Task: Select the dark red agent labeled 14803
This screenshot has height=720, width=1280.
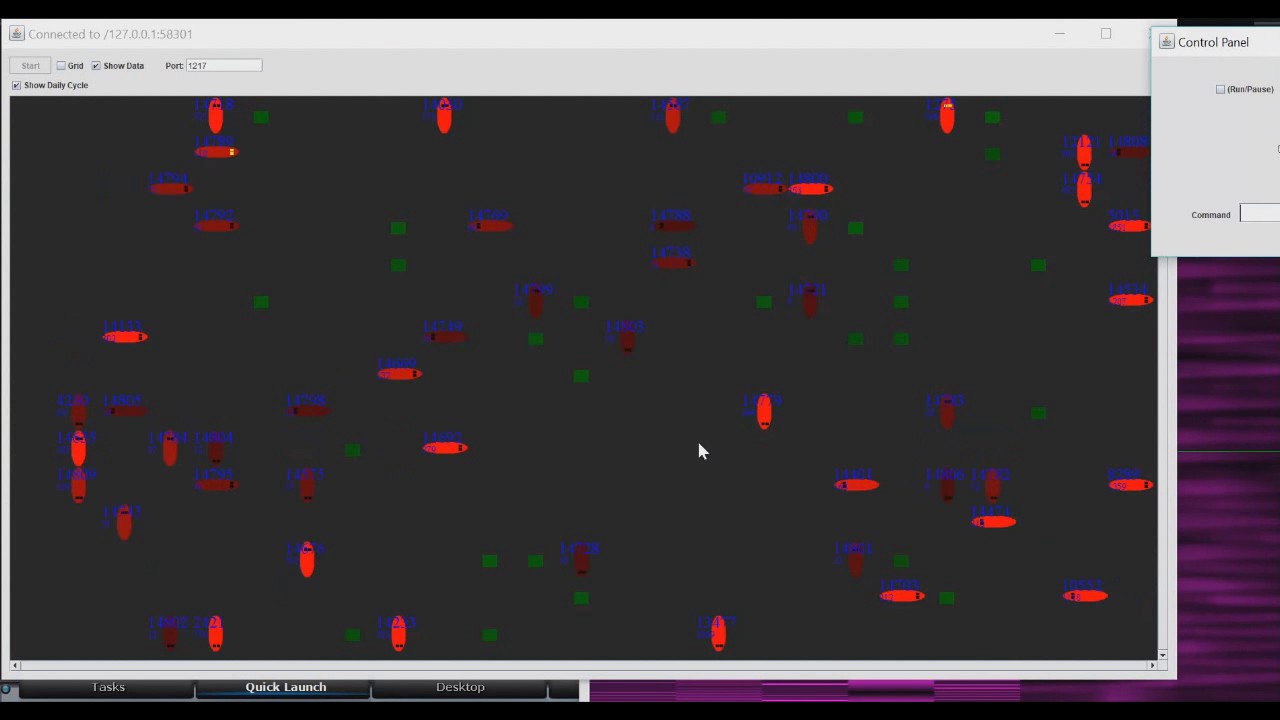Action: [x=627, y=340]
